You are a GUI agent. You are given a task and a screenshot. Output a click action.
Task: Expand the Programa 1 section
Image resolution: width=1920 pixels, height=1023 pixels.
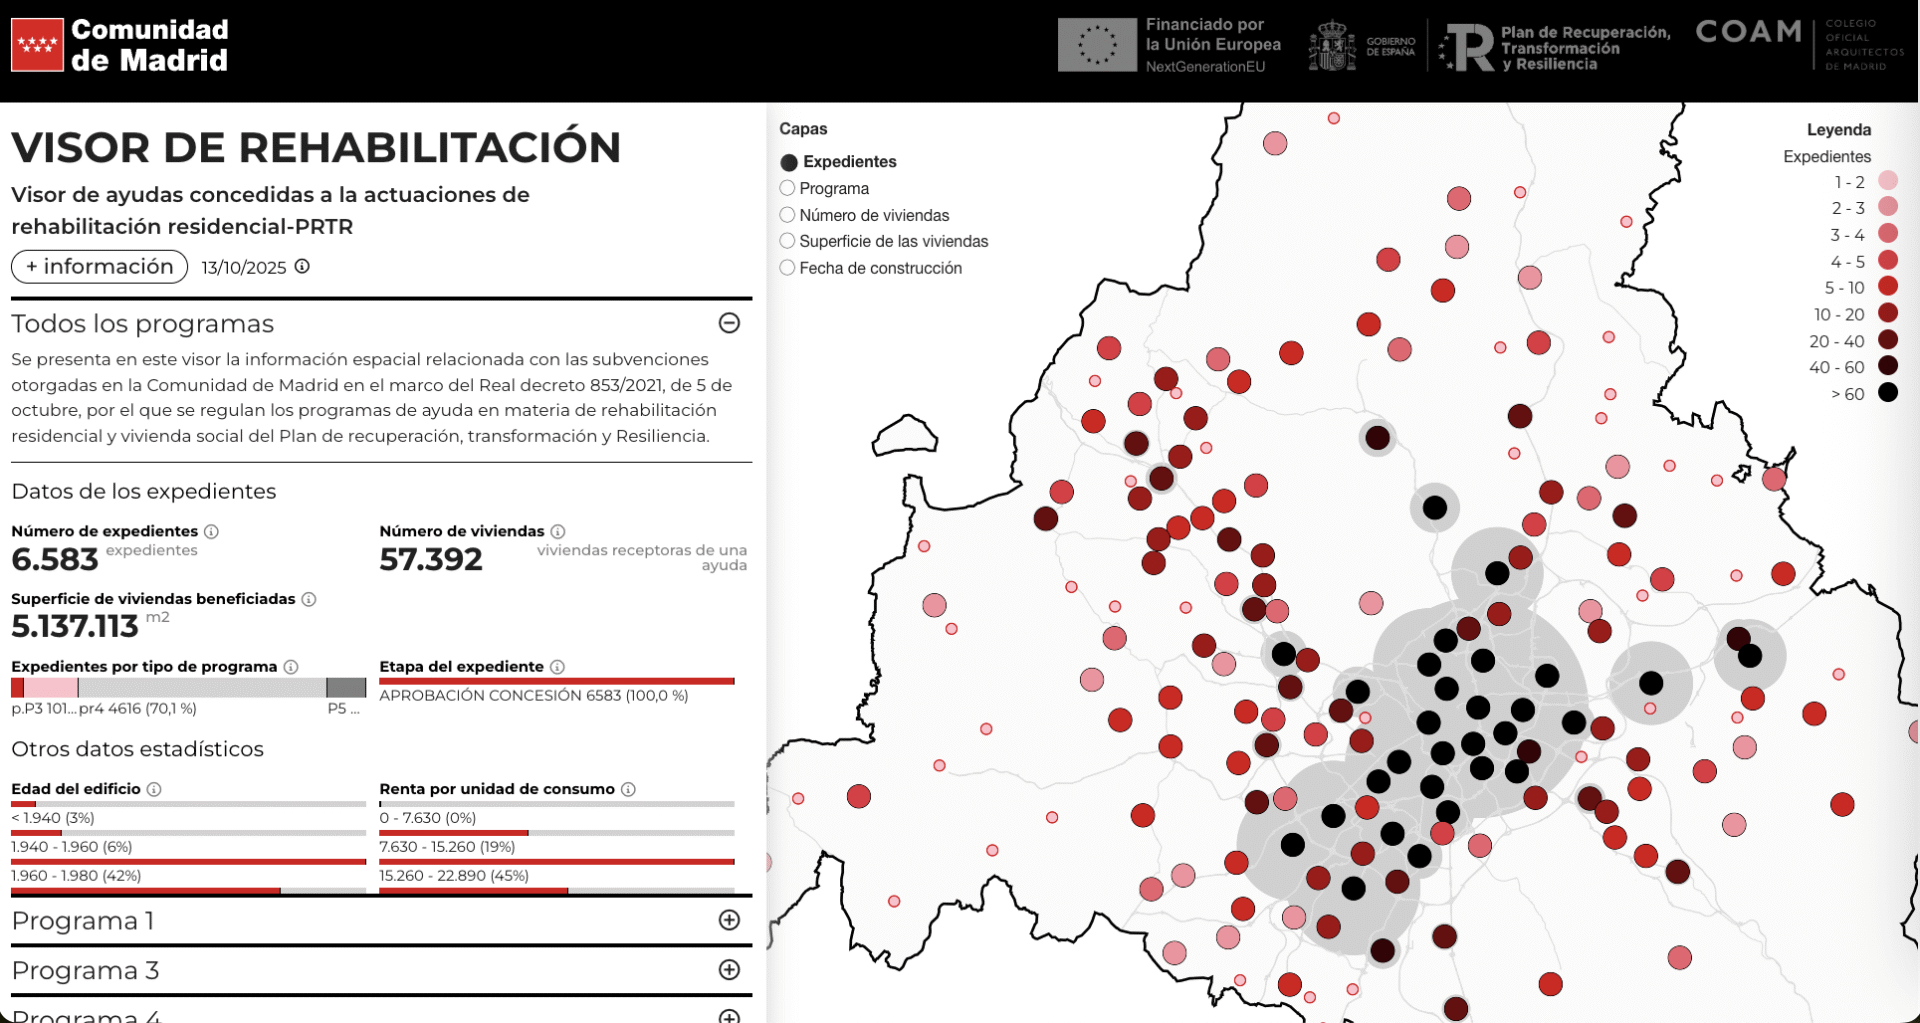729,920
